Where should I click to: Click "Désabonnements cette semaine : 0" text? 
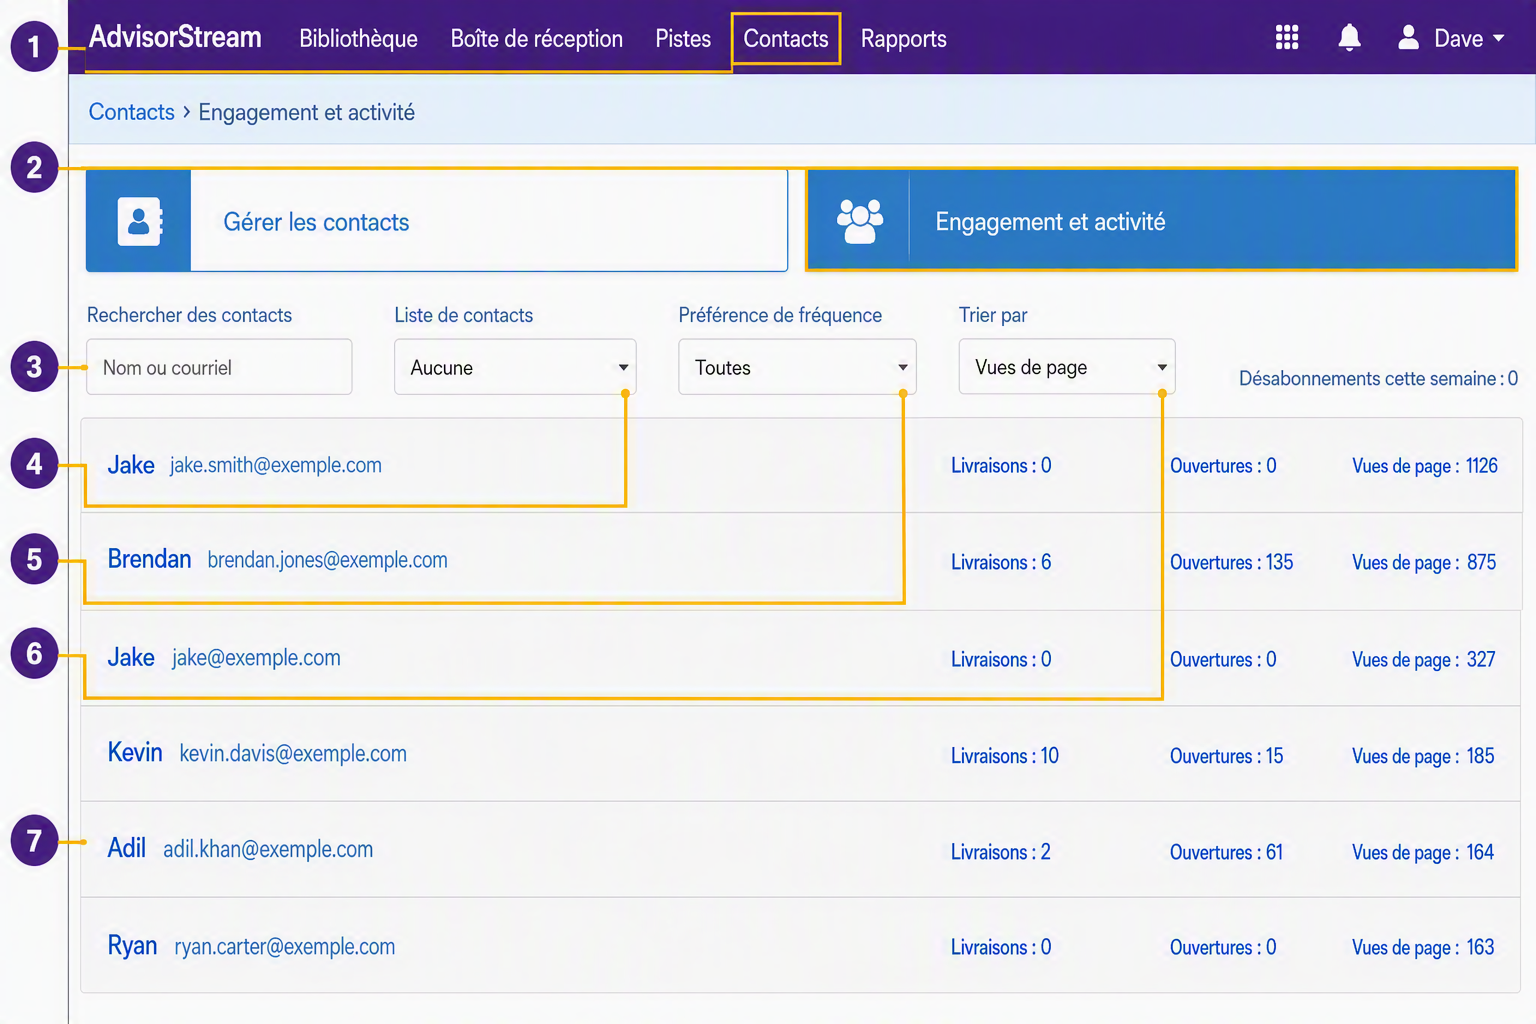click(1379, 378)
